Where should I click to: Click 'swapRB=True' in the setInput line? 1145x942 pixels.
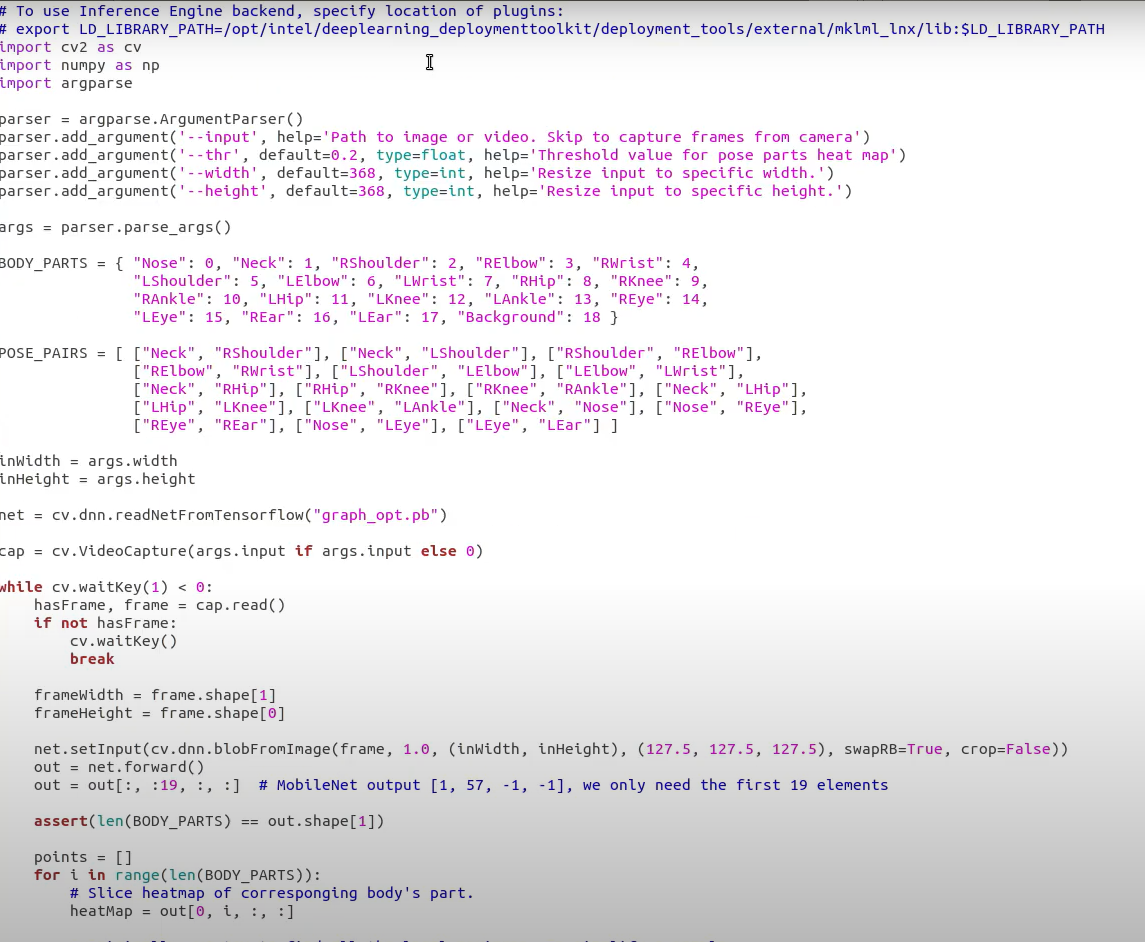893,749
